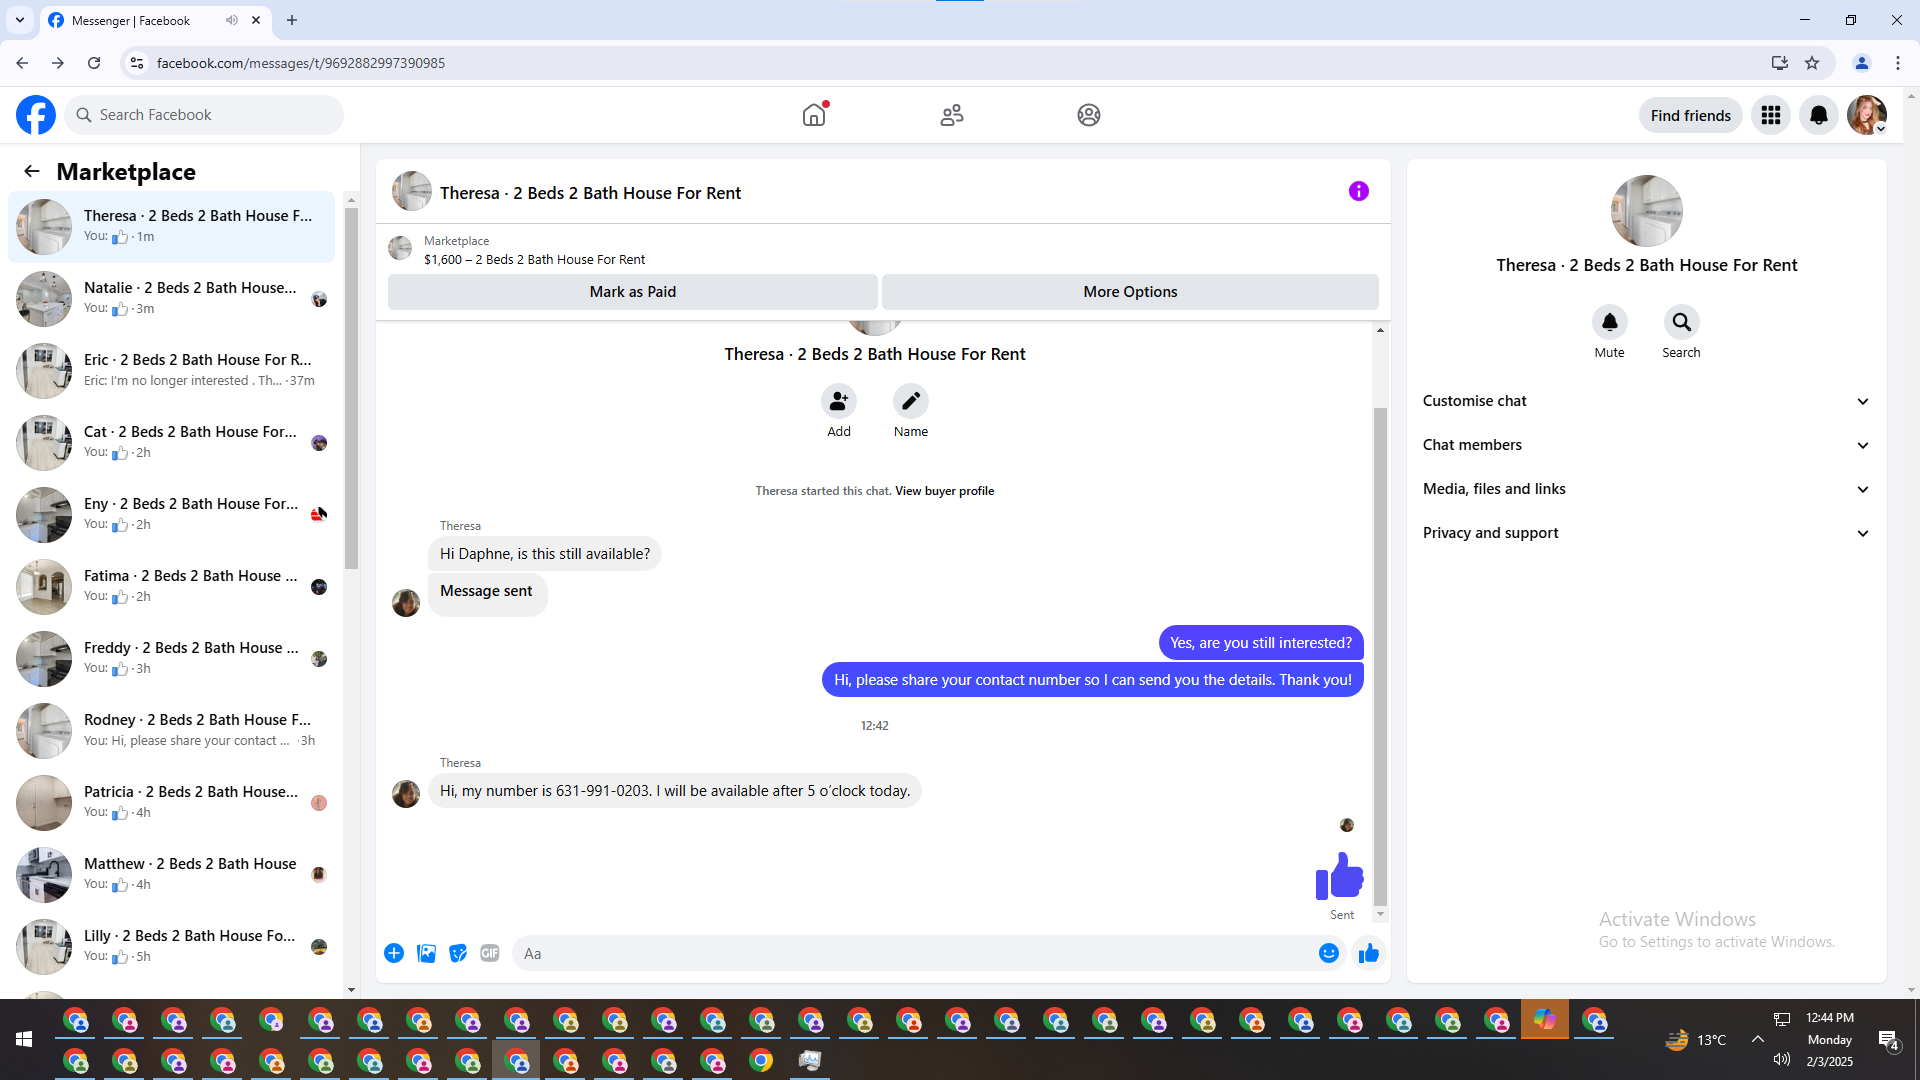
Task: Click the Search Facebook field
Action: tap(204, 115)
